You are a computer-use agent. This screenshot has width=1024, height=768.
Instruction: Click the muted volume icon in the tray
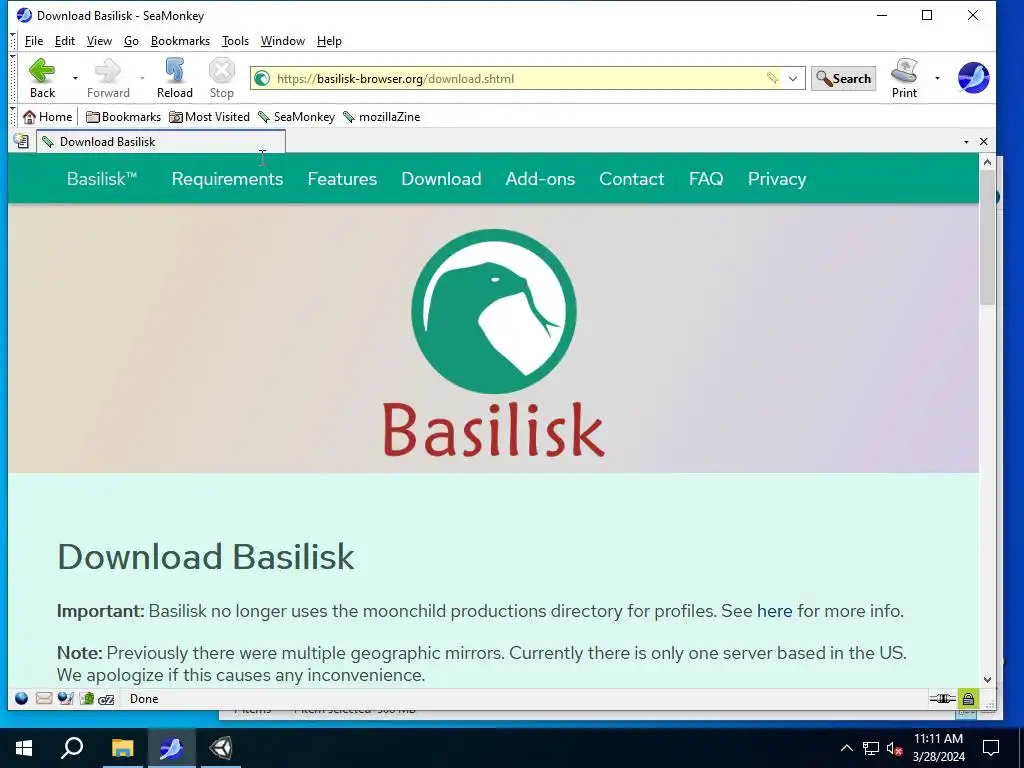click(x=895, y=748)
